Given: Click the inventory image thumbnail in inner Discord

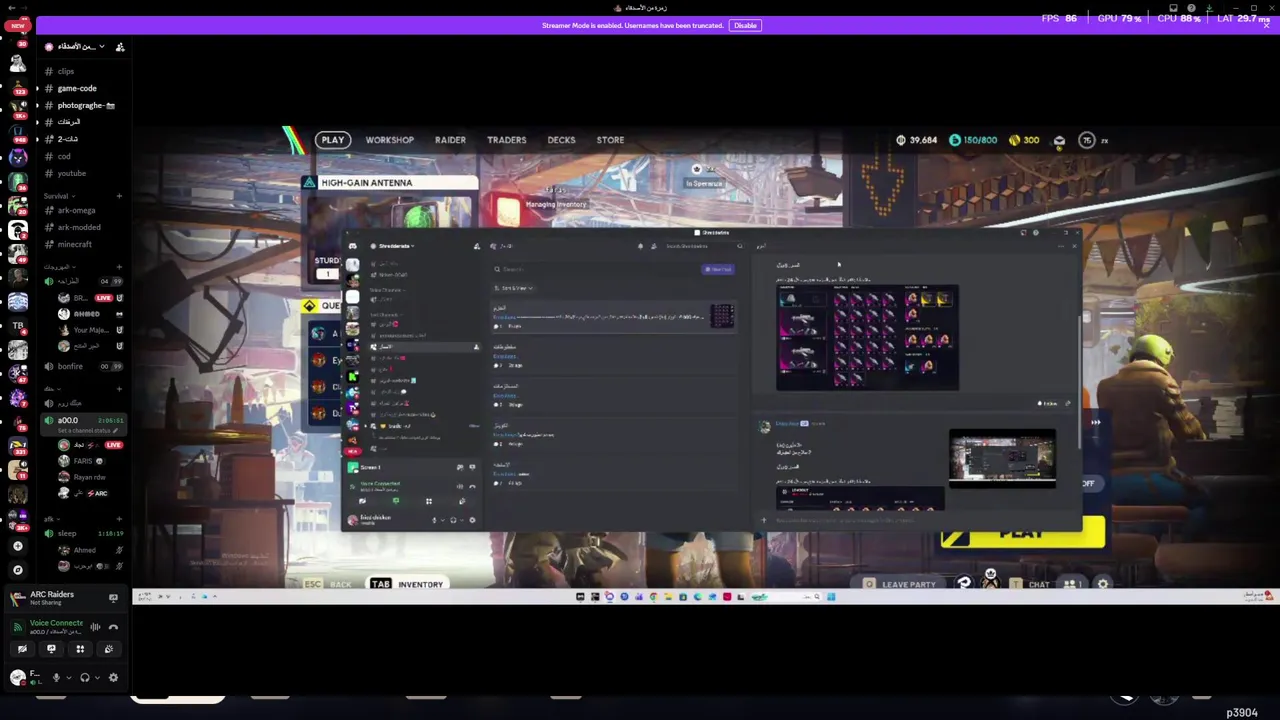Looking at the screenshot, I should (x=867, y=337).
